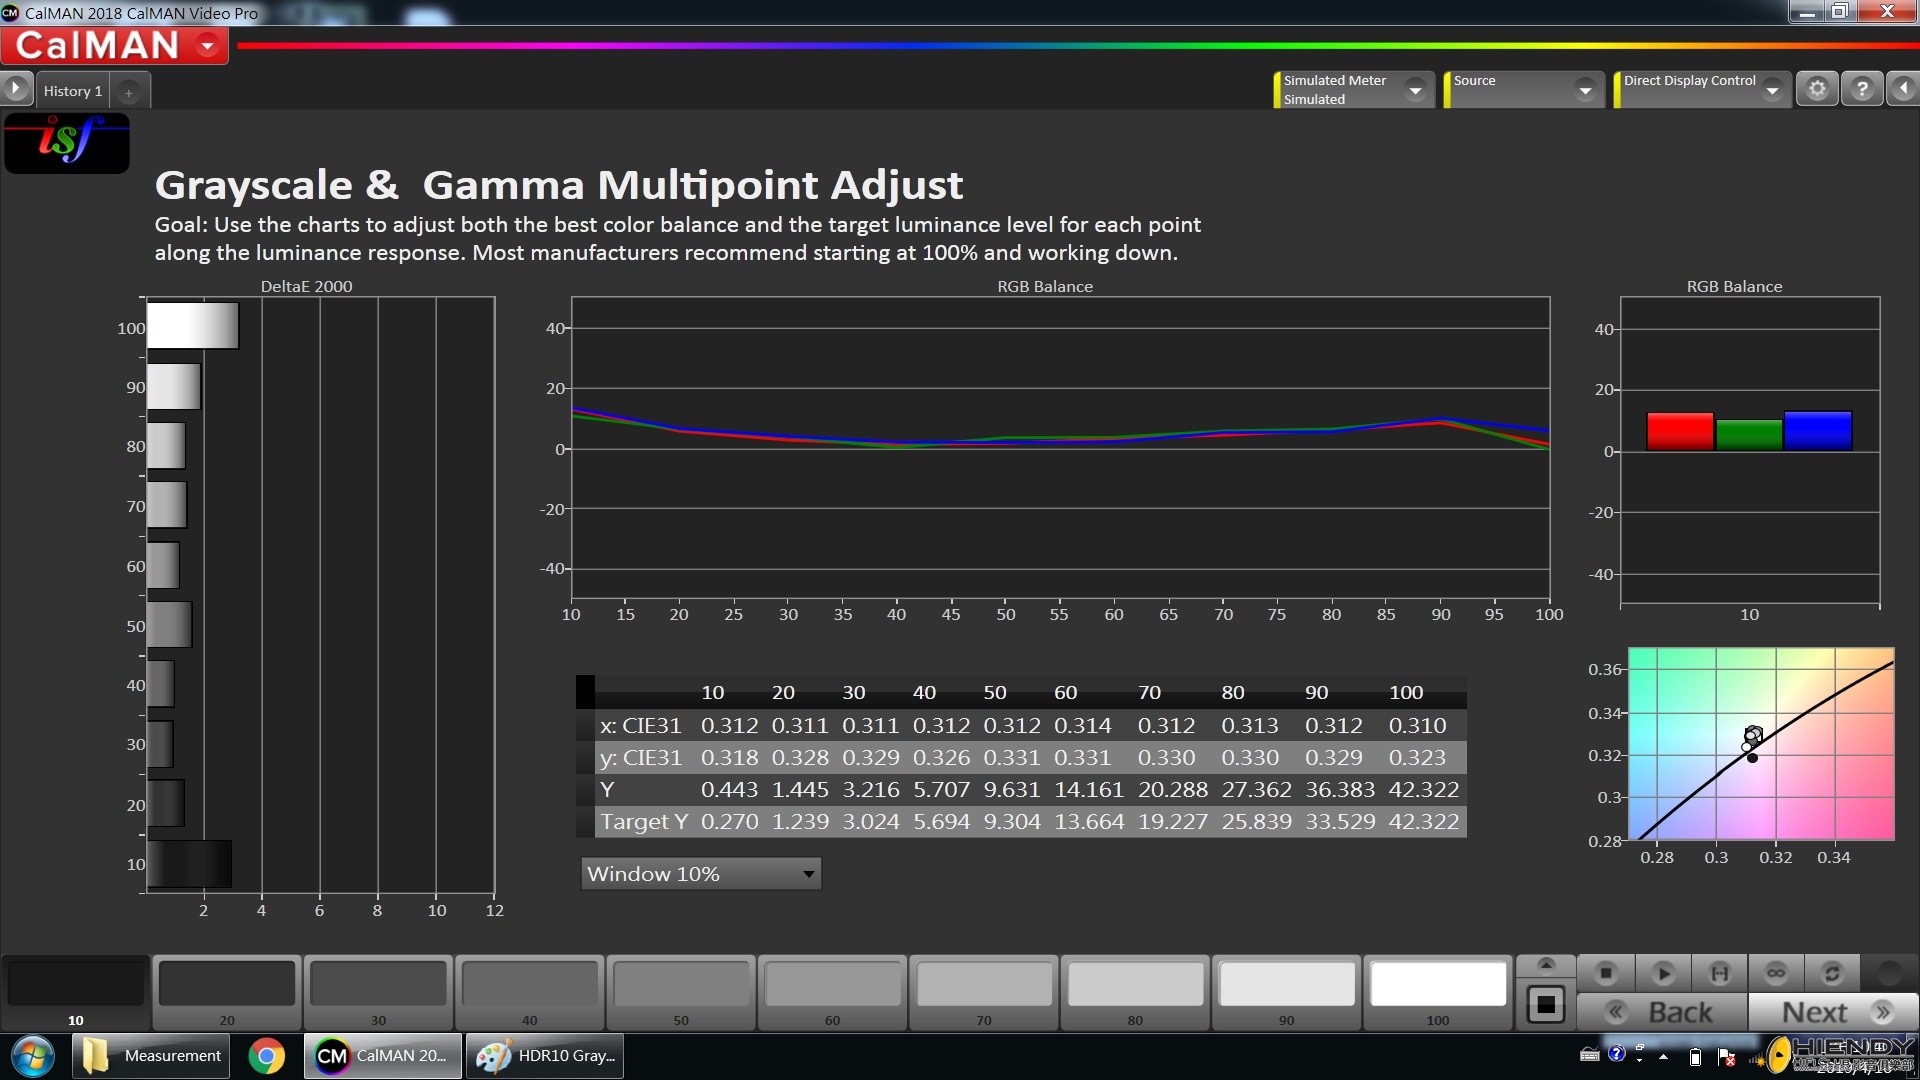Open the Simulated Meter dropdown
The height and width of the screenshot is (1080, 1920).
1415,90
